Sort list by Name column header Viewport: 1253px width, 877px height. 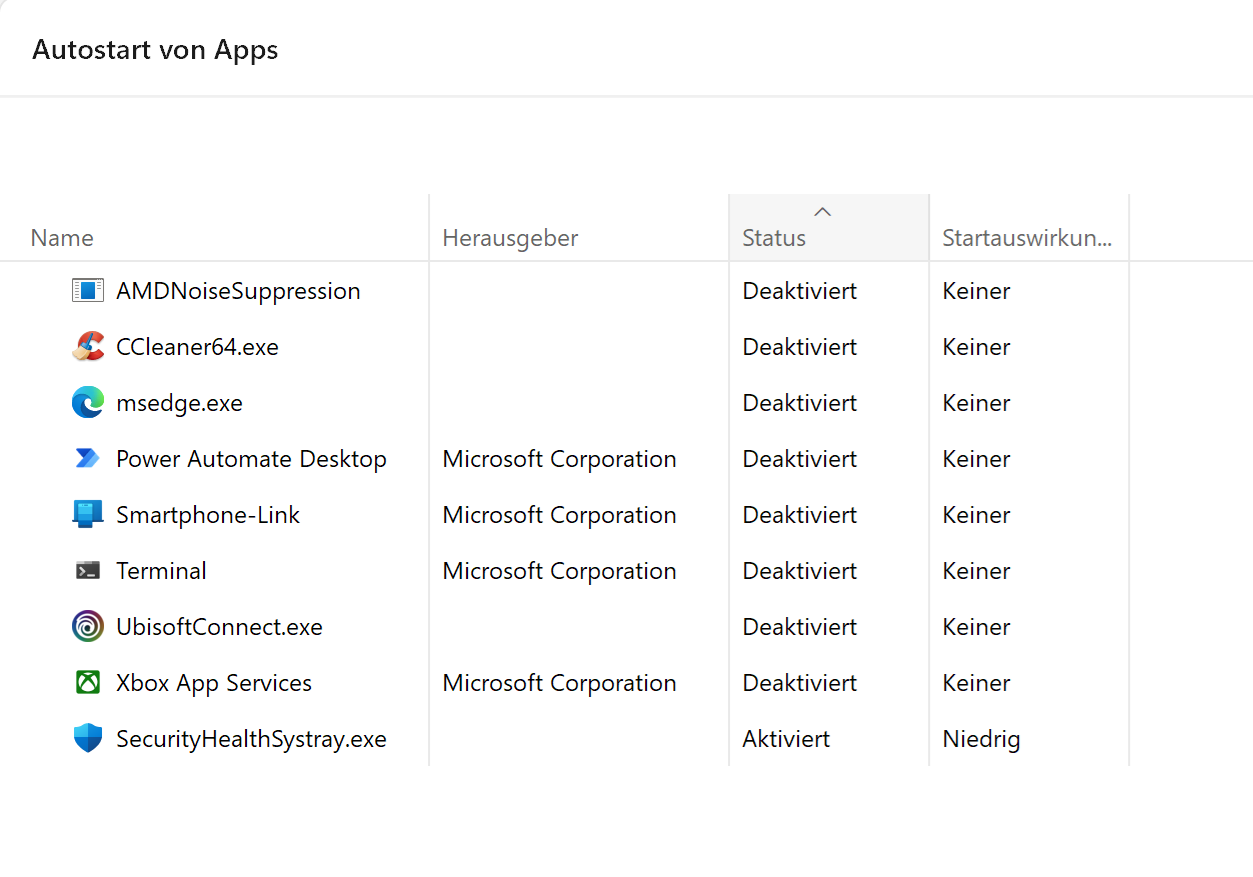(62, 238)
